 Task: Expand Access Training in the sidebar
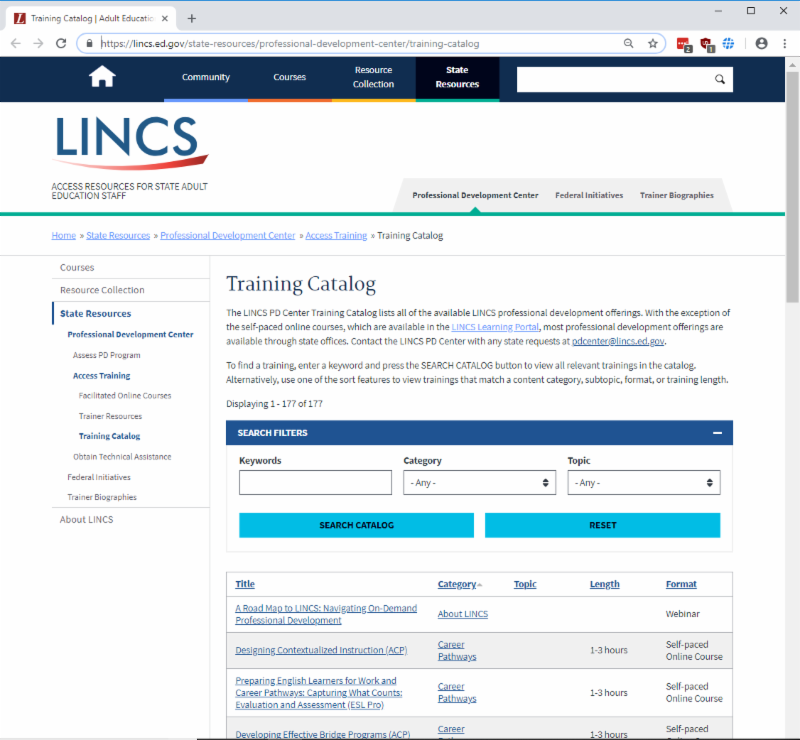tap(102, 375)
